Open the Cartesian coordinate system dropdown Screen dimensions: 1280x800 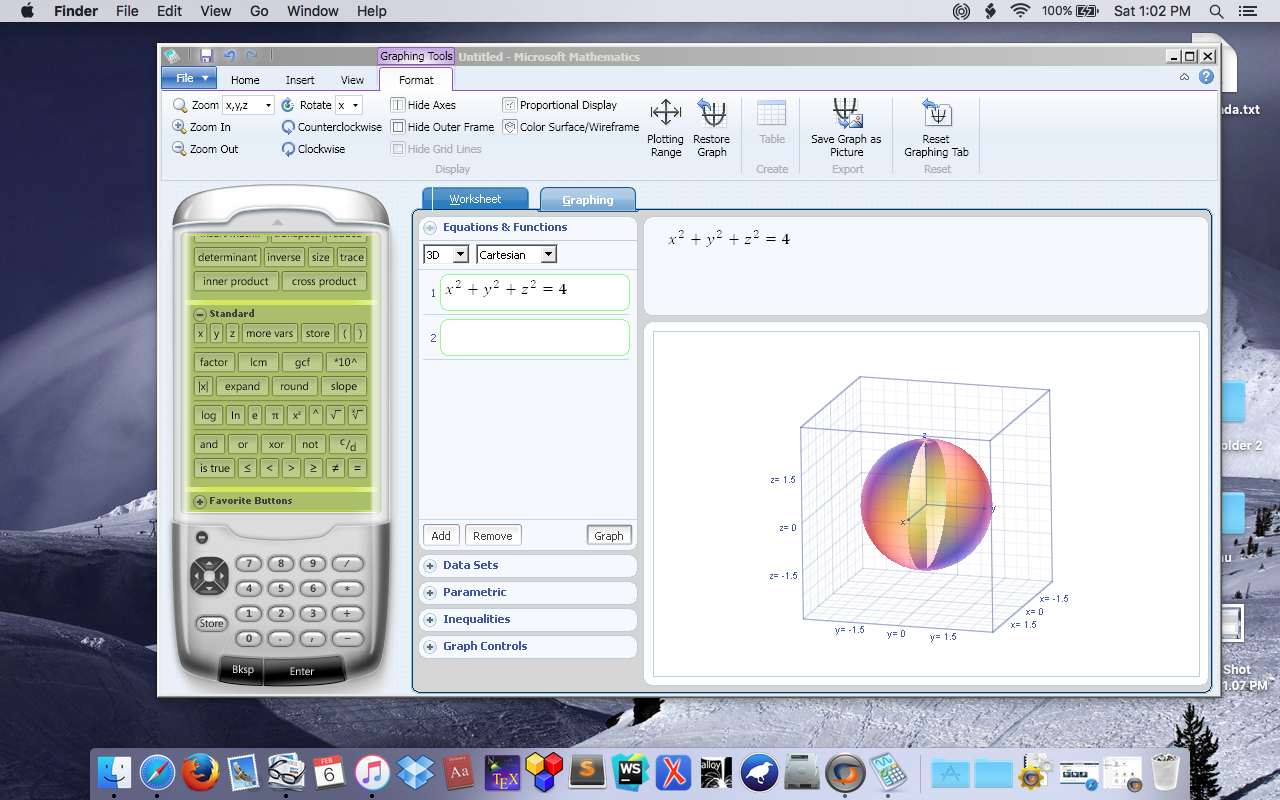[x=516, y=254]
